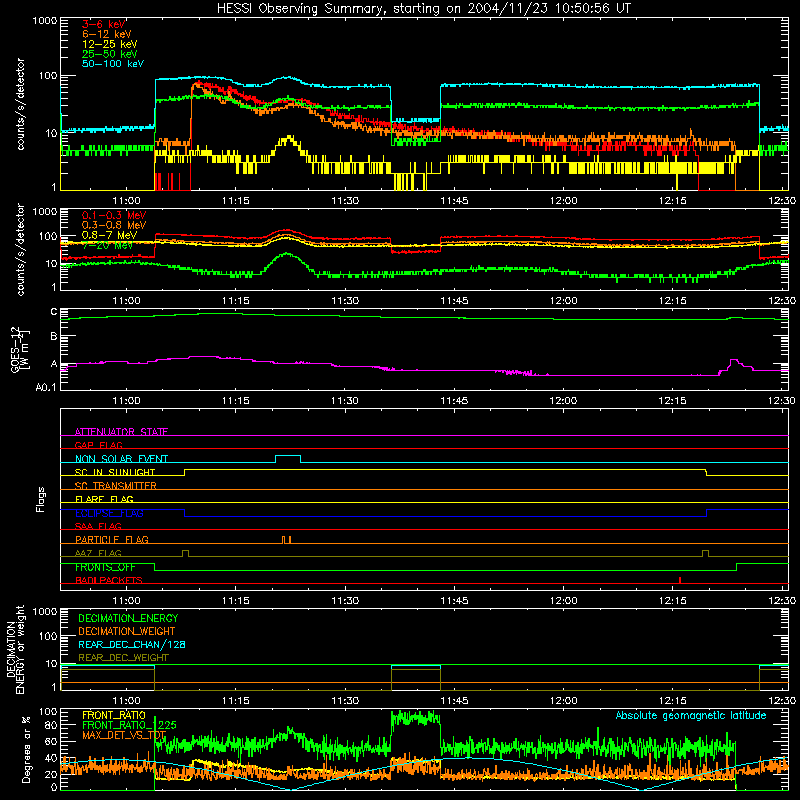Click the 0.1-0.3 MeV legend label
Viewport: 800px width, 800px height.
point(114,215)
